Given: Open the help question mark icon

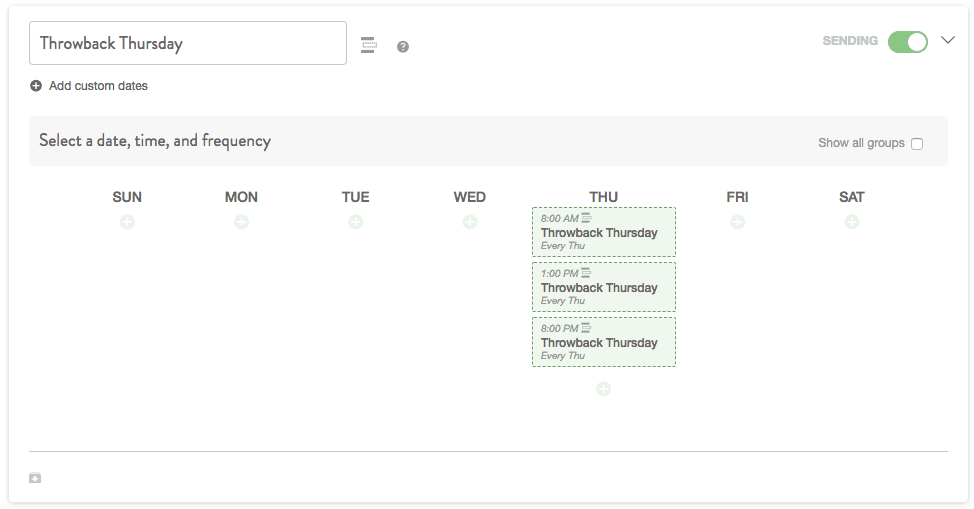Looking at the screenshot, I should [x=403, y=47].
